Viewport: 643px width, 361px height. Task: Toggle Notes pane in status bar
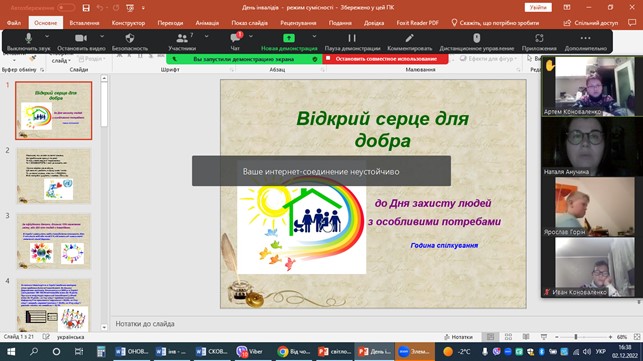(x=458, y=337)
